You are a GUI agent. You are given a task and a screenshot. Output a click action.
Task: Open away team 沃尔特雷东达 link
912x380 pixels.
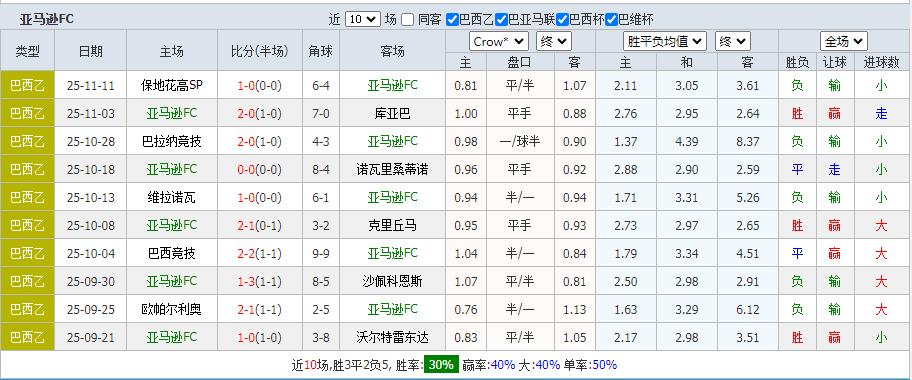tap(393, 338)
